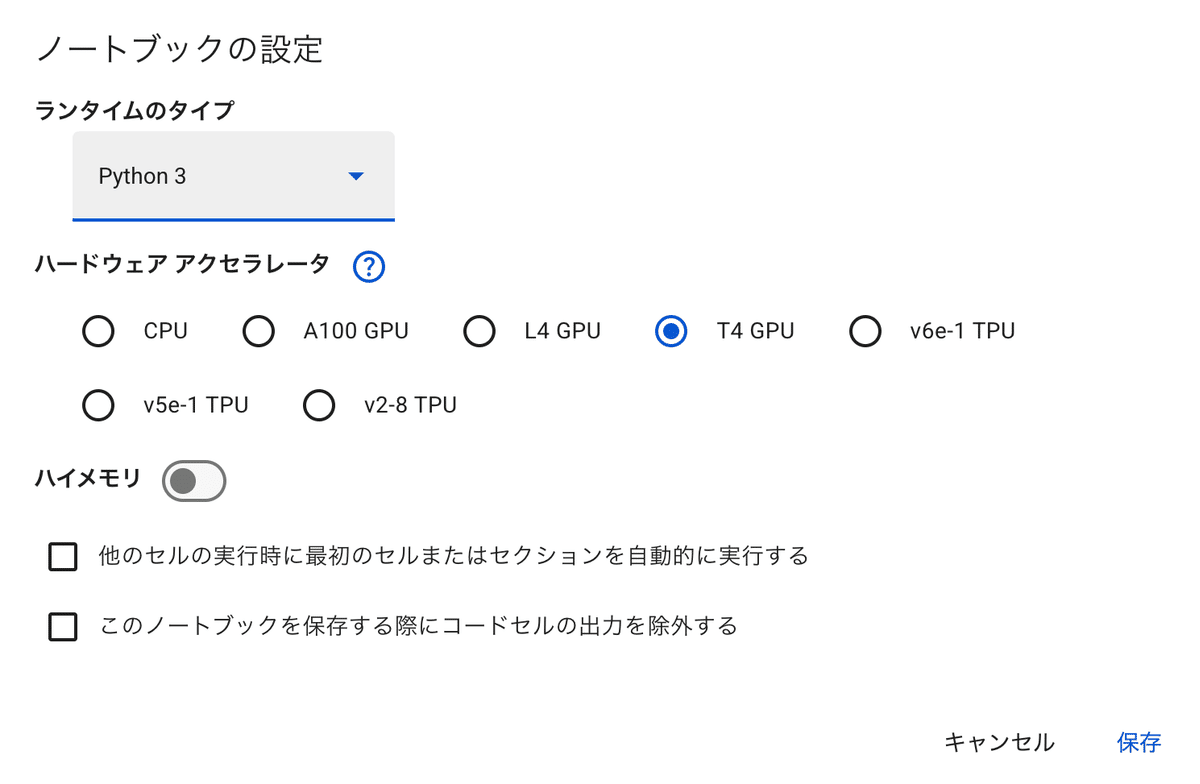Image resolution: width=1200 pixels, height=784 pixels.
Task: Choose the v5e-1 TPU option
Action: 98,405
